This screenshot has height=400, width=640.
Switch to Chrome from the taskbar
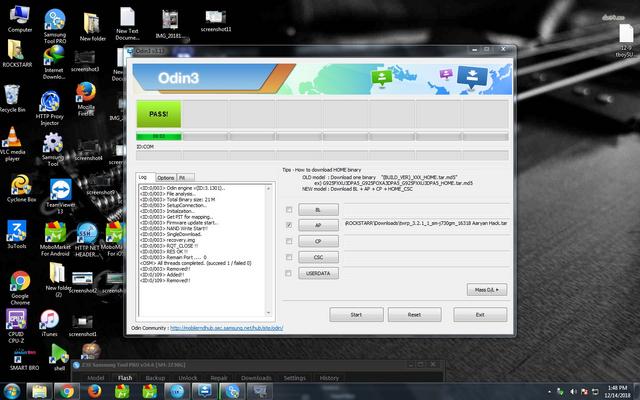[67, 391]
